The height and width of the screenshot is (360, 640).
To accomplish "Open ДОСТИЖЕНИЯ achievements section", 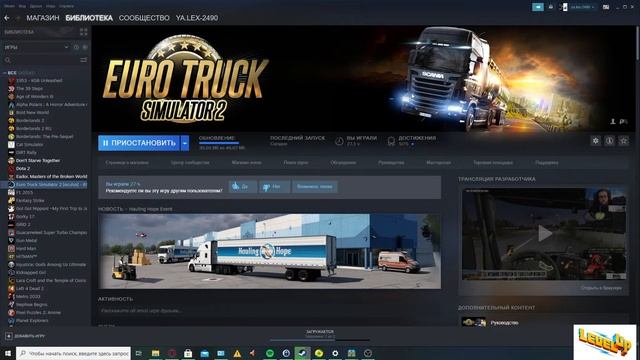I will tap(412, 141).
